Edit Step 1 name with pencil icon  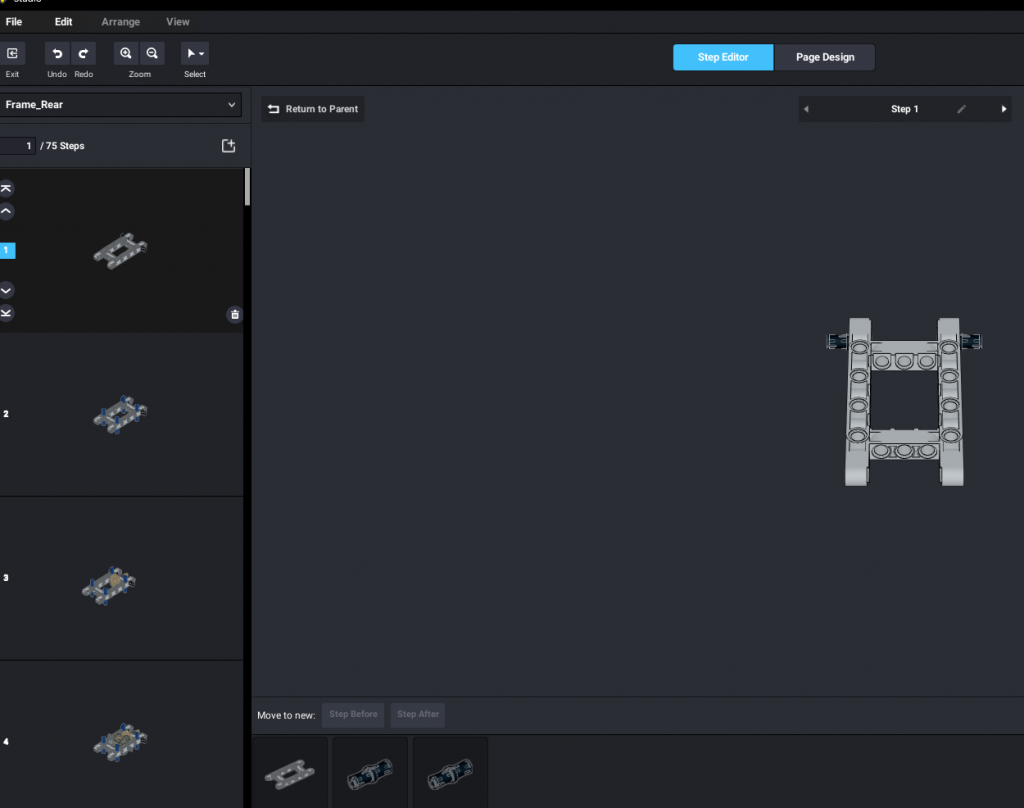click(961, 109)
